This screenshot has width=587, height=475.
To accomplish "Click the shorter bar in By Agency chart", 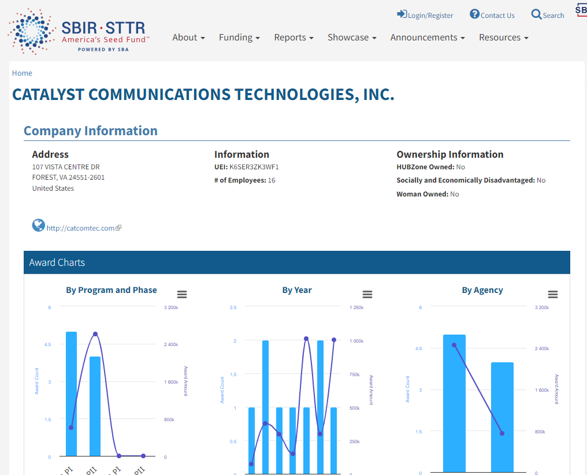I will pos(502,417).
